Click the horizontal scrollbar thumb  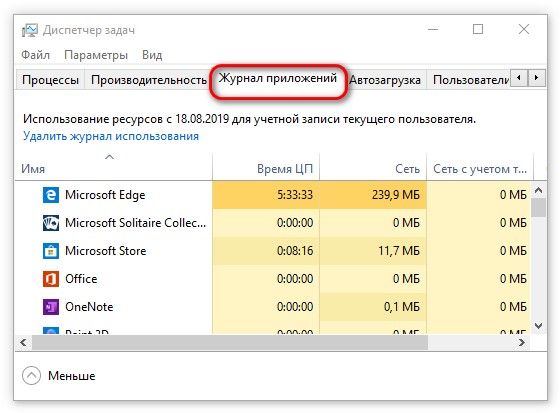coord(230,343)
